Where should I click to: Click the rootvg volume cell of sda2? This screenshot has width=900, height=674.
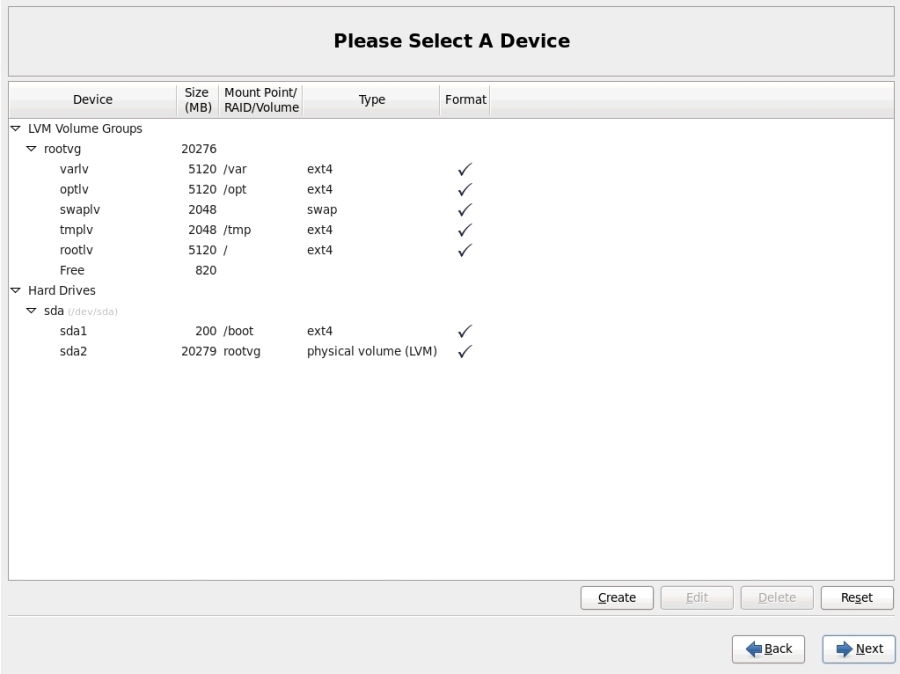point(242,351)
